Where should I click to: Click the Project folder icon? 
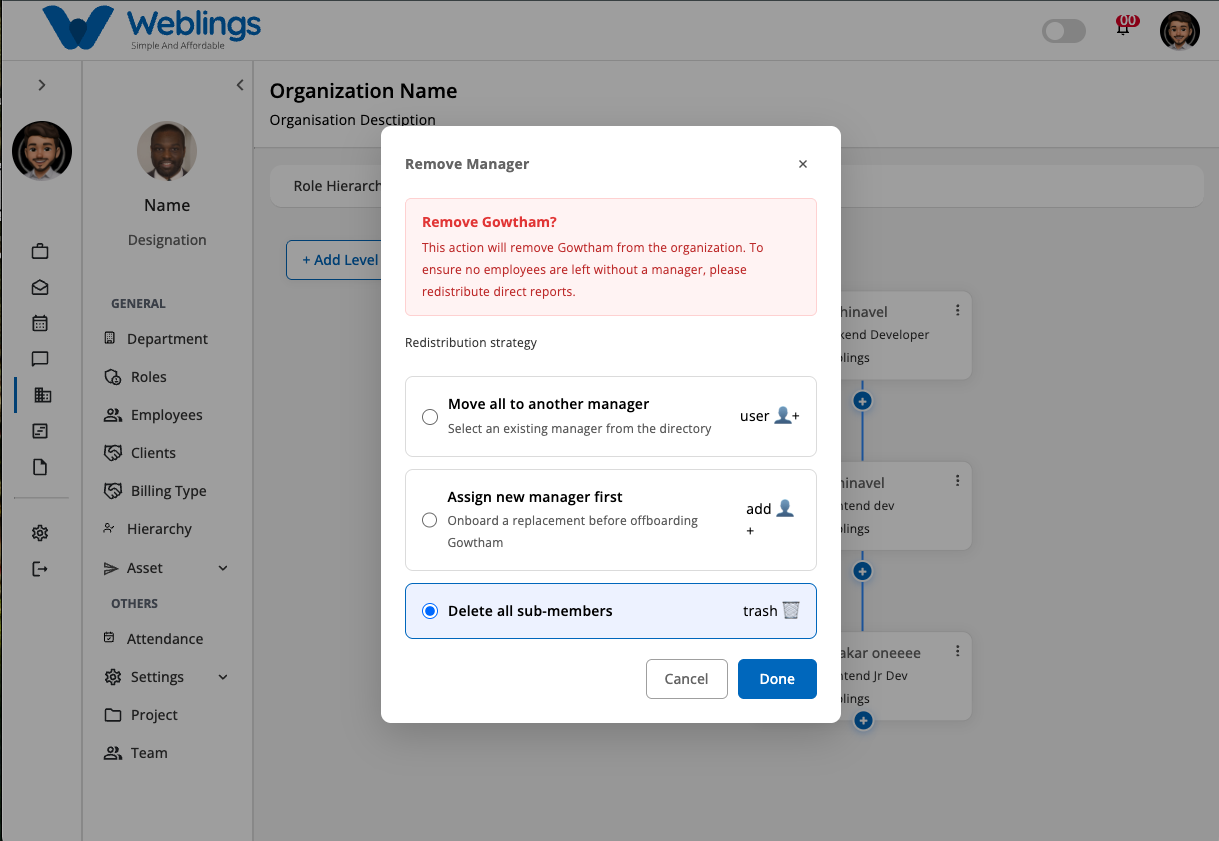pos(113,715)
